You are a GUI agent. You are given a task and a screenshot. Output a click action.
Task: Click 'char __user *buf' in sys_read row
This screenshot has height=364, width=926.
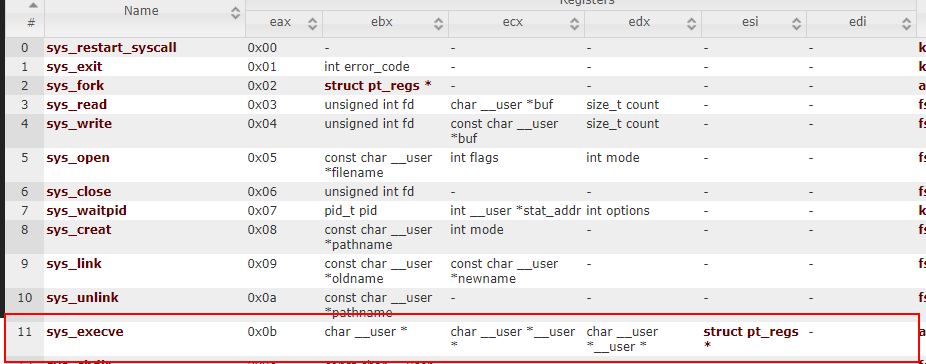[501, 105]
